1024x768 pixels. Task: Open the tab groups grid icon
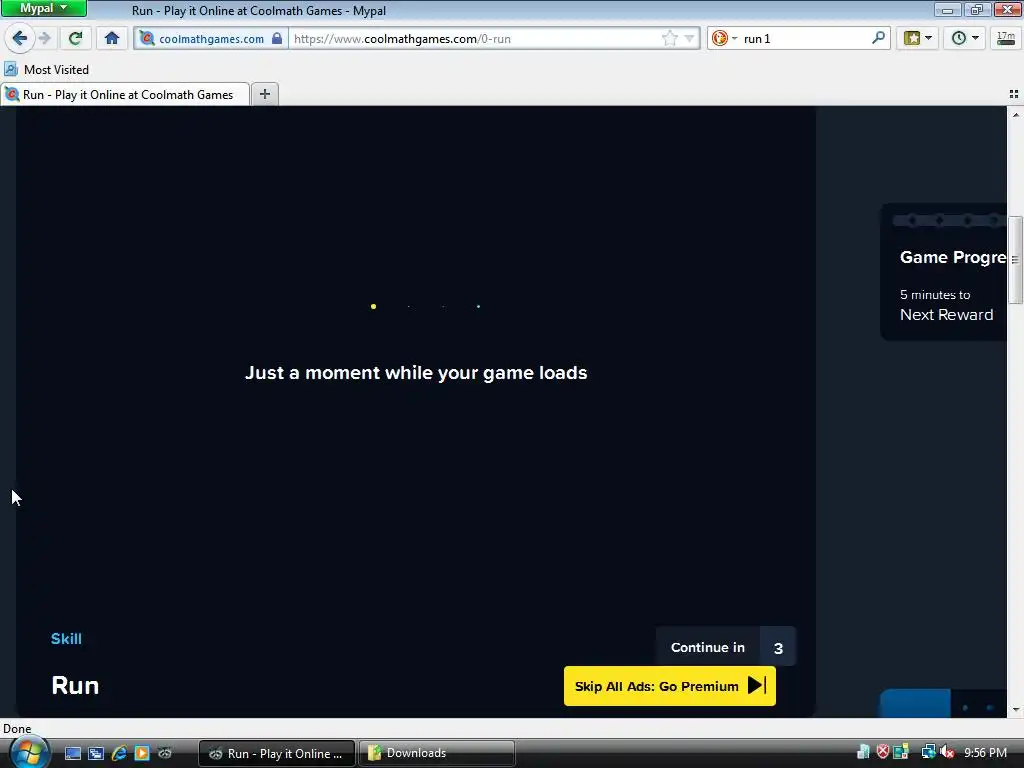coord(1014,94)
